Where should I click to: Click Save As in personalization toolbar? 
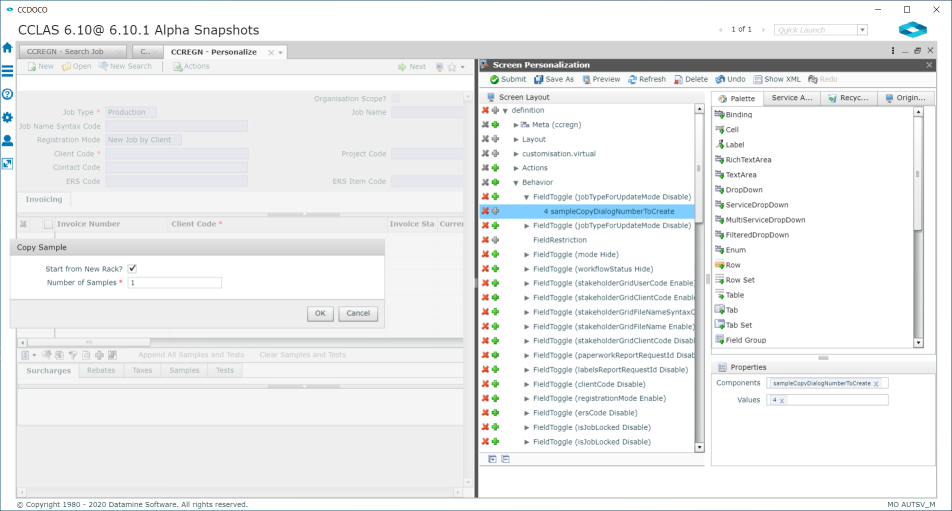point(554,80)
